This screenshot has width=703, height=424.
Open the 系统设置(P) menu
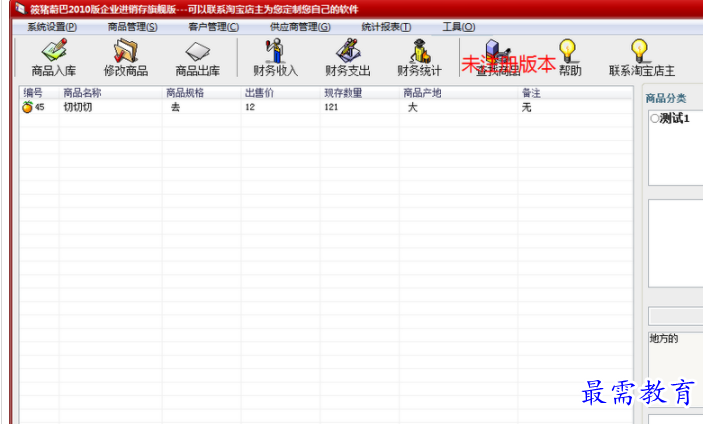click(x=52, y=27)
